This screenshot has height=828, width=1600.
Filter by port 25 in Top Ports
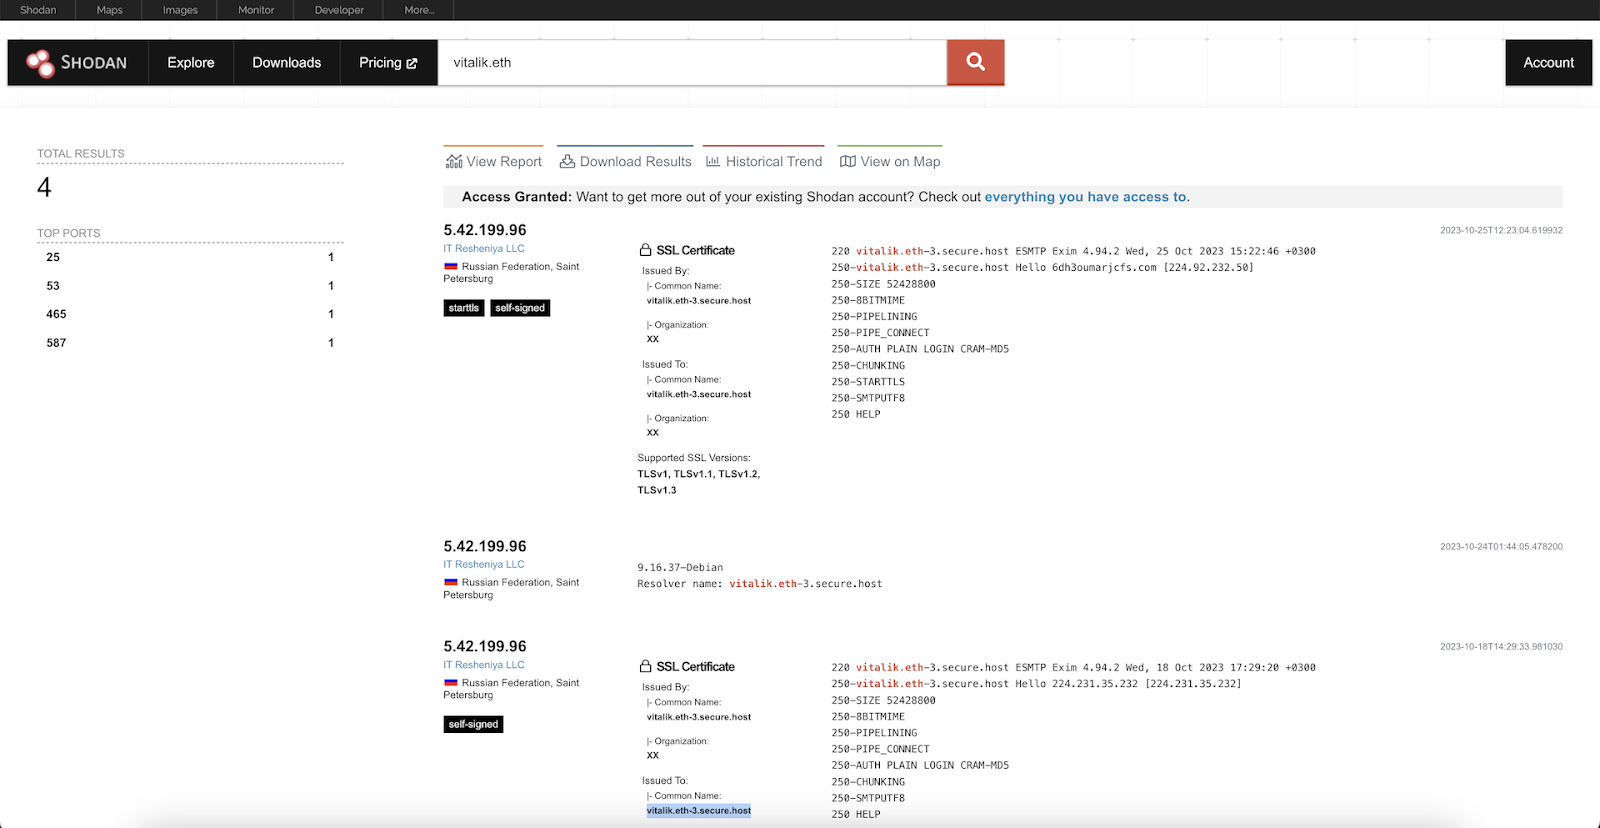click(x=53, y=257)
